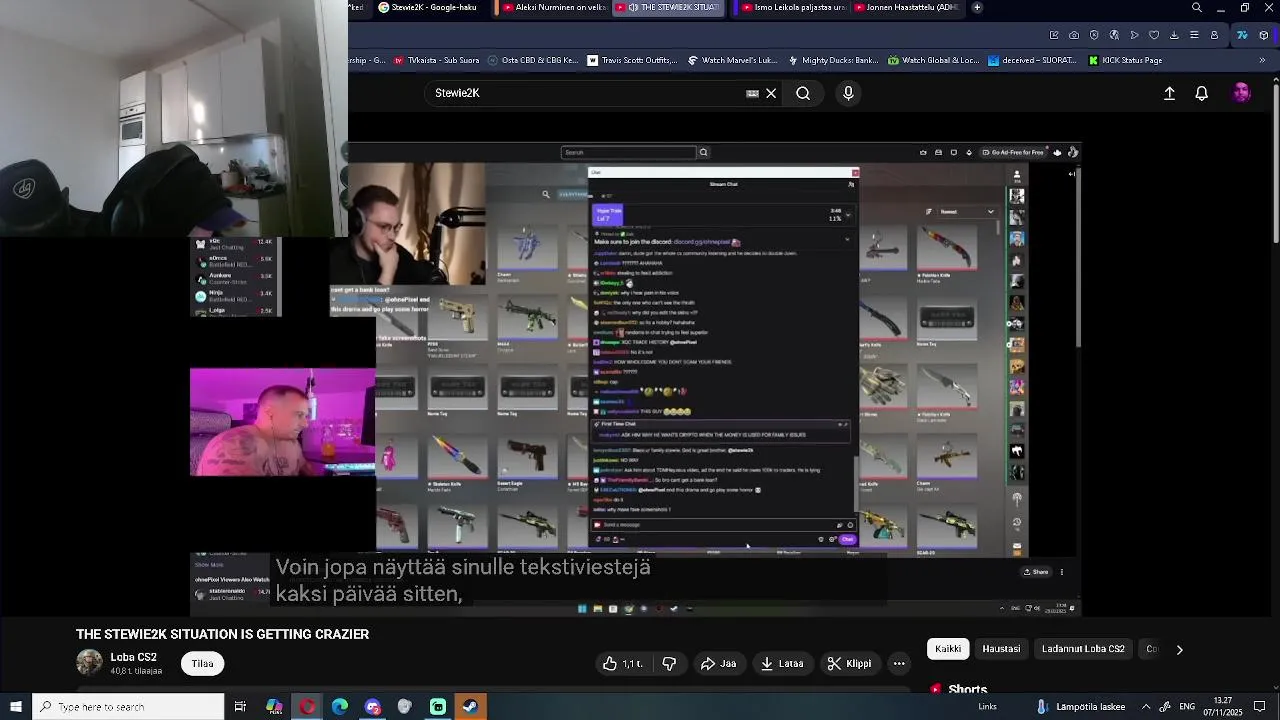Image resolution: width=1280 pixels, height=720 pixels.
Task: Click the Windows taskbar search box
Action: coord(128,707)
